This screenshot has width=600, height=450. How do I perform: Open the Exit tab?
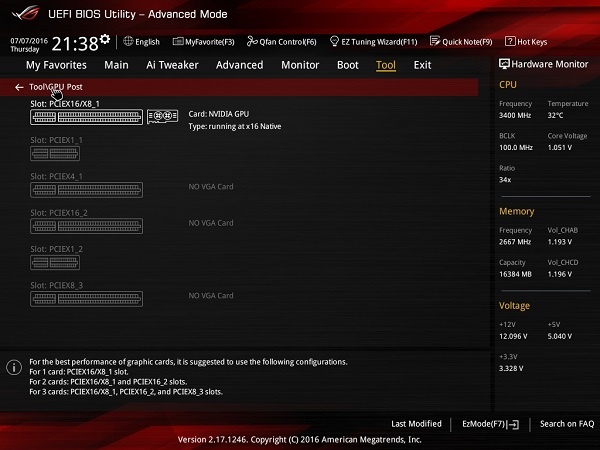(422, 65)
